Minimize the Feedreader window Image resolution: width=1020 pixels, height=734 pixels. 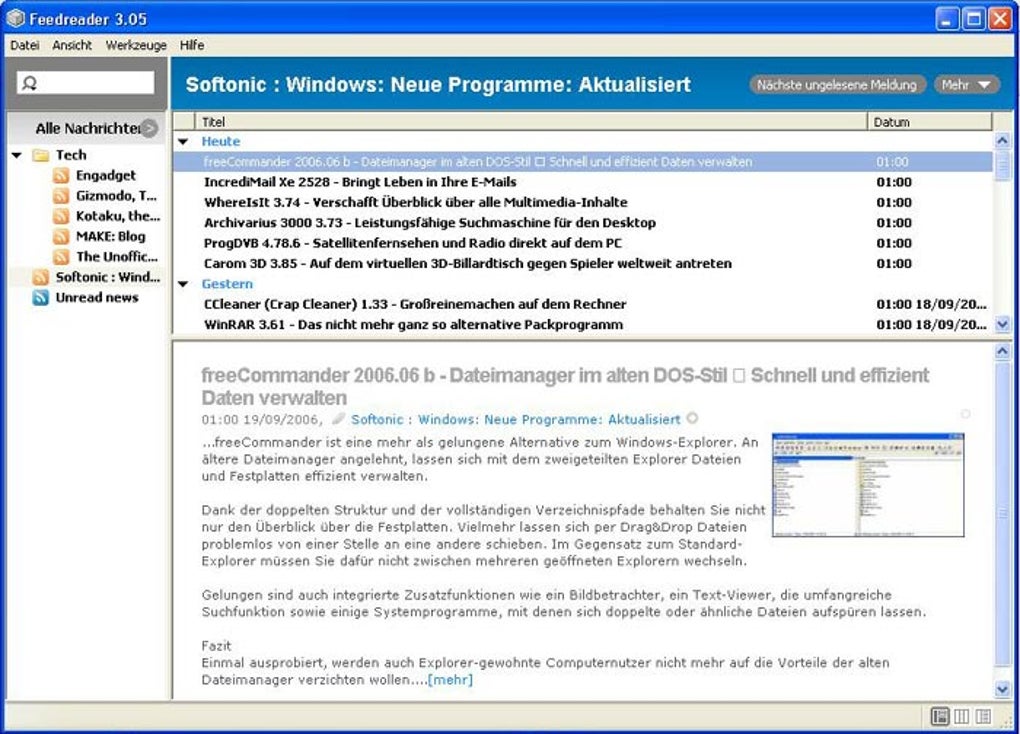point(947,19)
